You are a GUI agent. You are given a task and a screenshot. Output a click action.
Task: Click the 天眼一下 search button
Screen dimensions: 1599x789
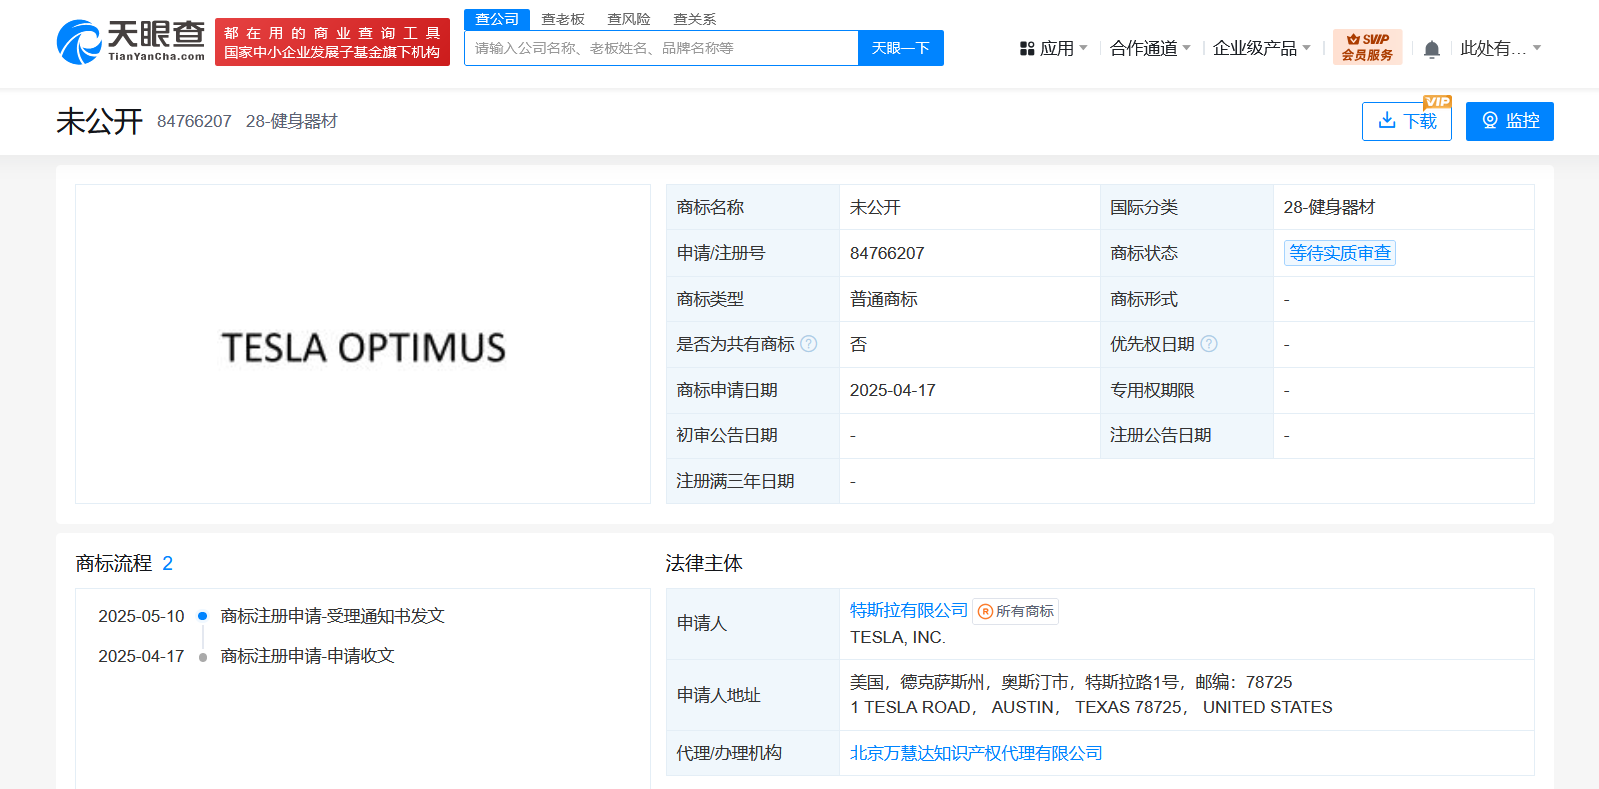click(x=901, y=48)
